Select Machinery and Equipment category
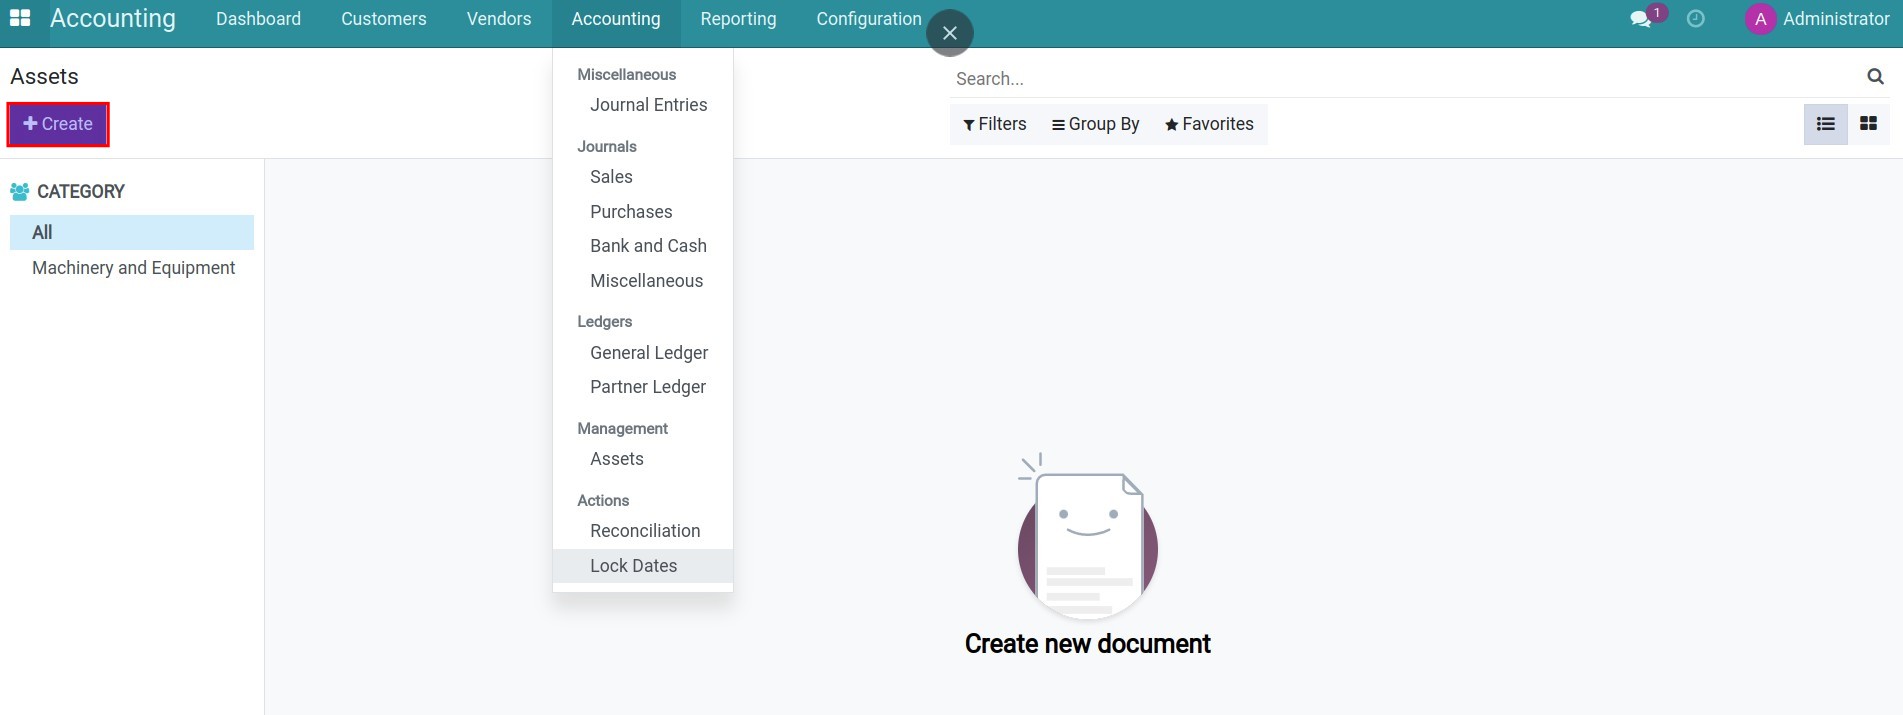 133,268
